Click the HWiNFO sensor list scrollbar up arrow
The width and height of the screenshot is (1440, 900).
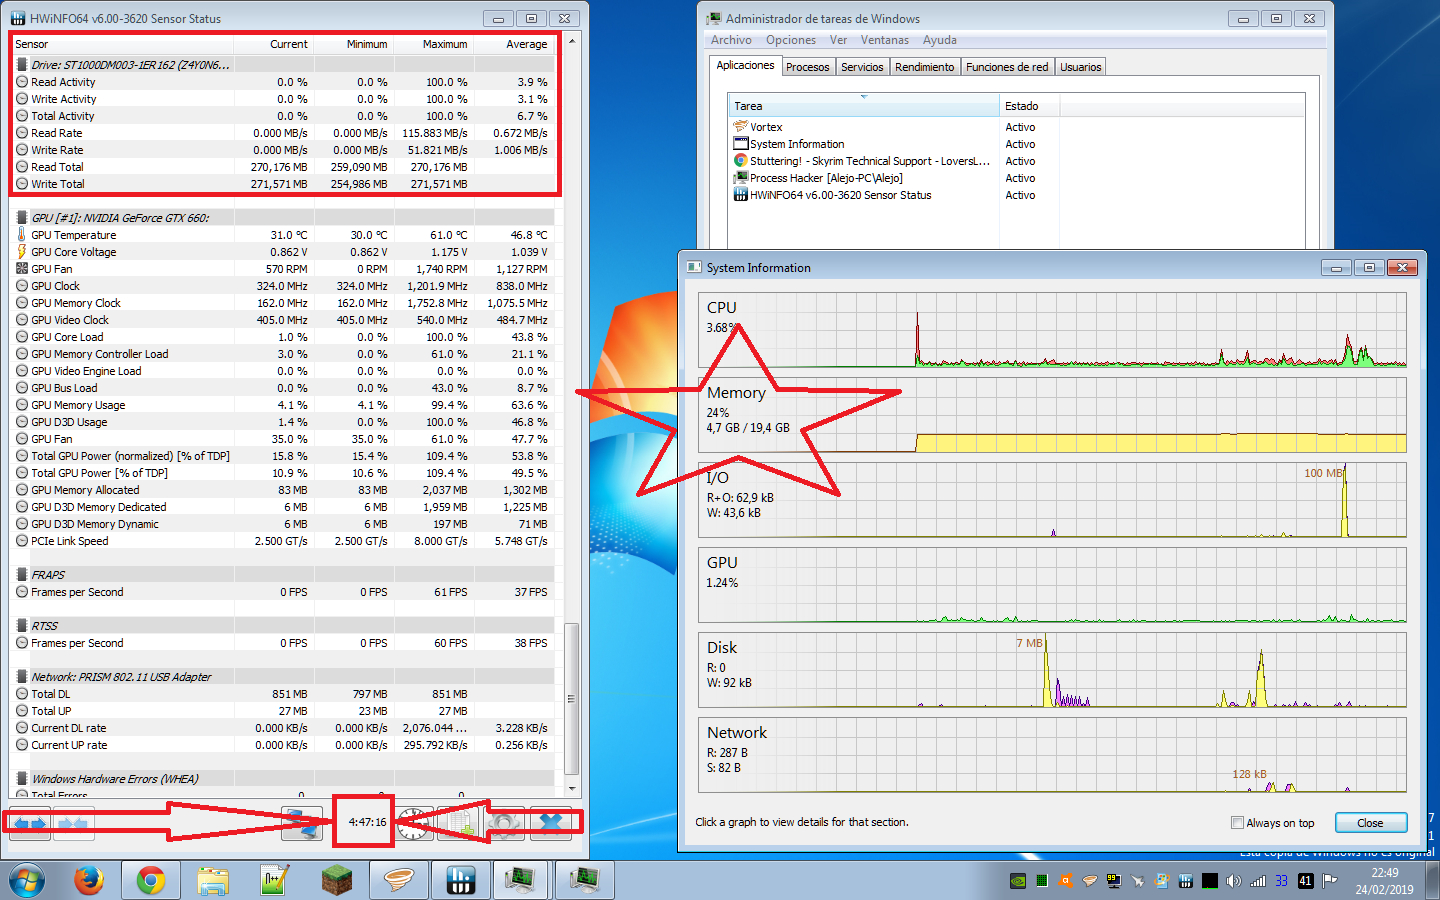(x=572, y=42)
